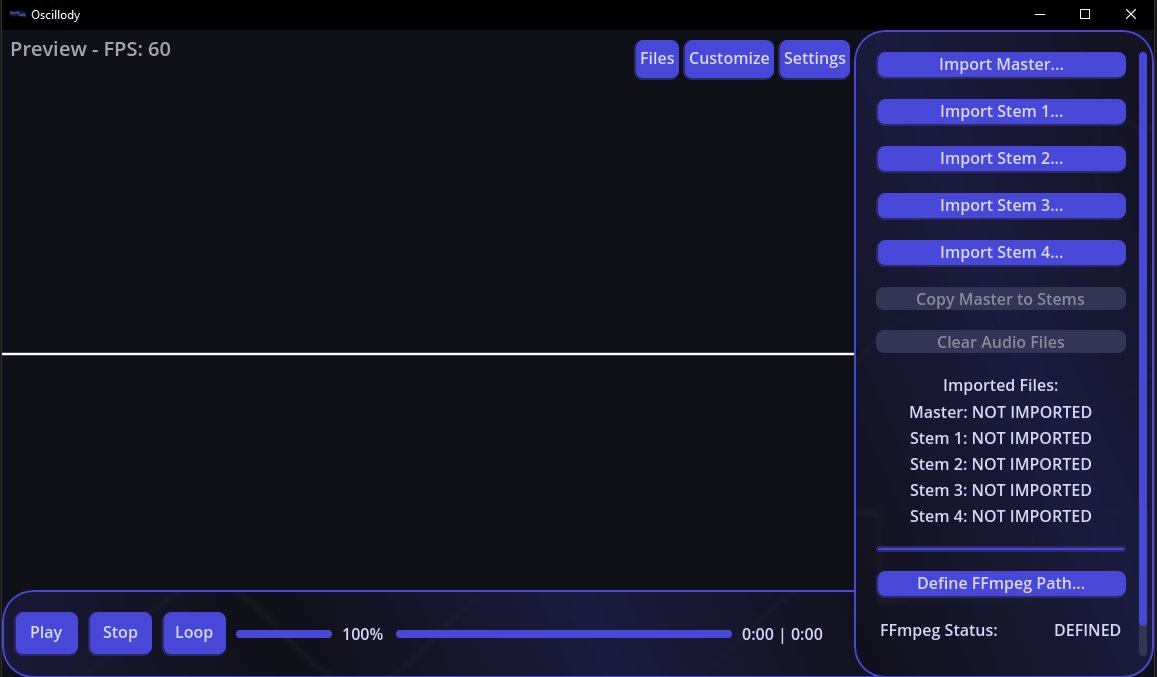Maximize the Oscillody window
The image size is (1157, 677).
tap(1085, 14)
